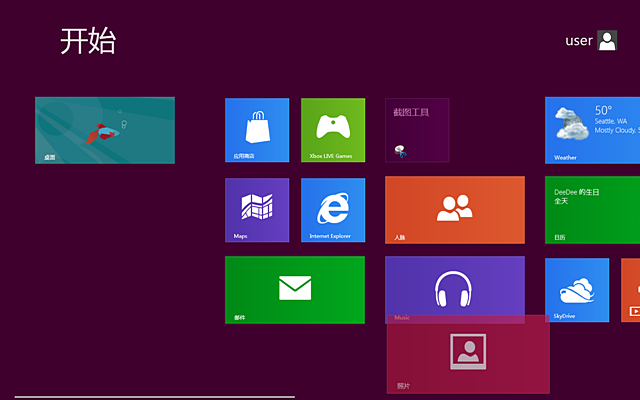640x400 pixels.
Task: Open the Music tile with headphones
Action: (455, 286)
